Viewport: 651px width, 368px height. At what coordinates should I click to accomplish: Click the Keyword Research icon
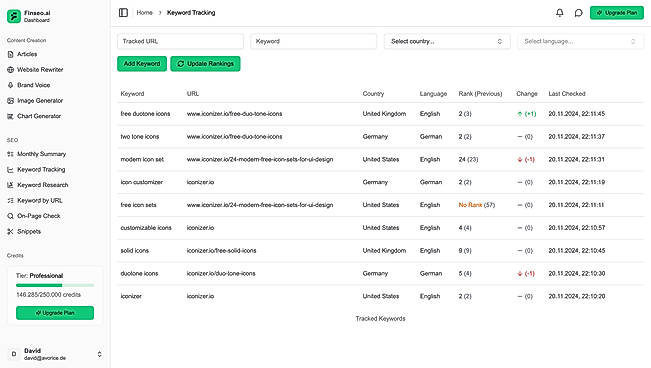(x=10, y=185)
